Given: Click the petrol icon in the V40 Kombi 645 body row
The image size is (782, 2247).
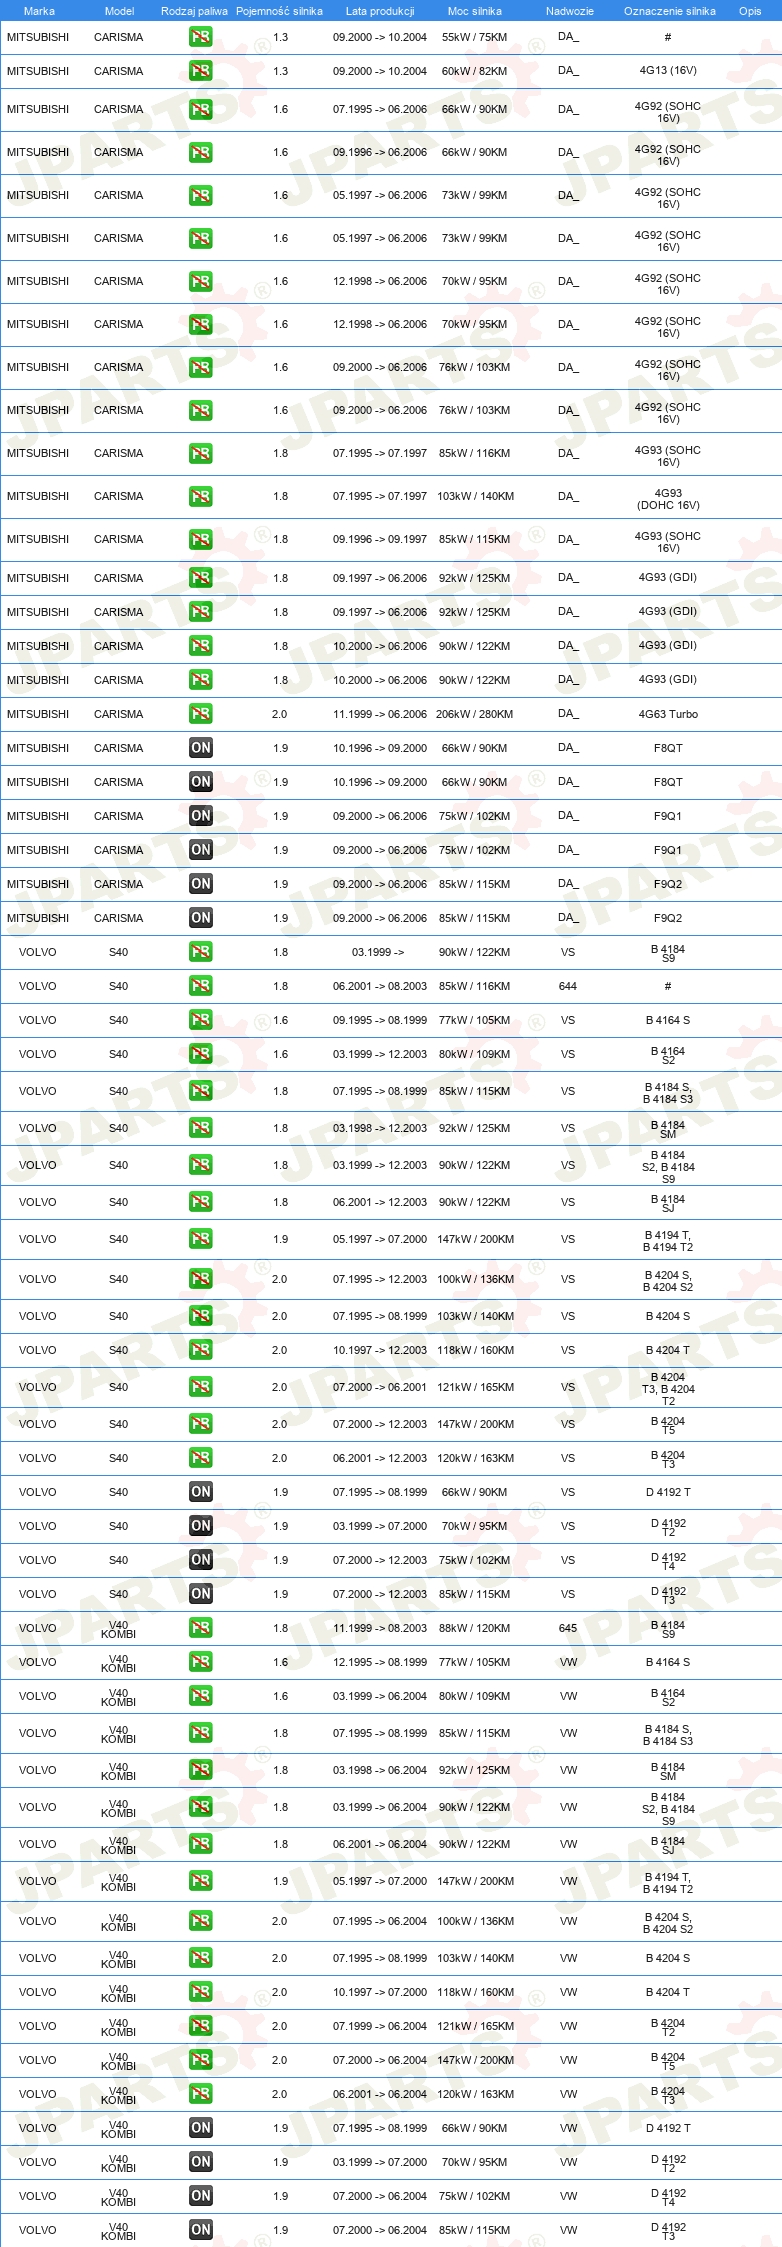Looking at the screenshot, I should tap(200, 1628).
